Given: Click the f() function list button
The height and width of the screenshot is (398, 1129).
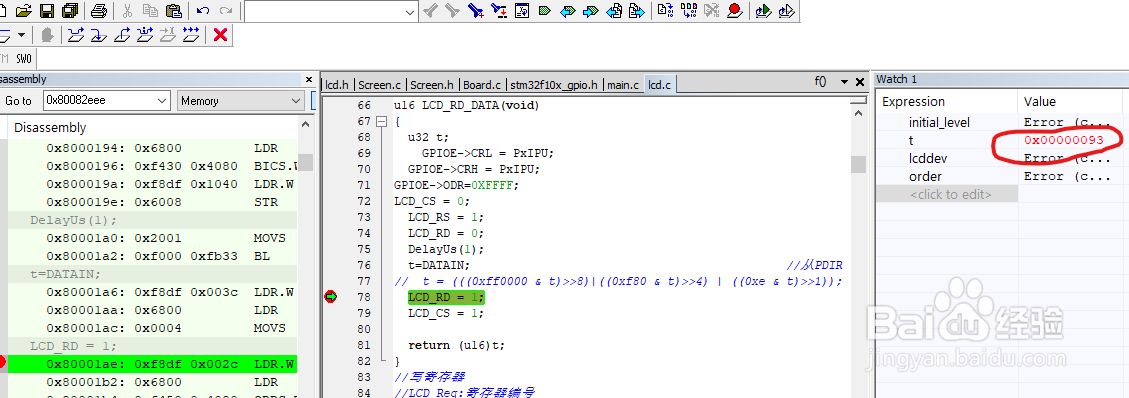Looking at the screenshot, I should tap(821, 81).
